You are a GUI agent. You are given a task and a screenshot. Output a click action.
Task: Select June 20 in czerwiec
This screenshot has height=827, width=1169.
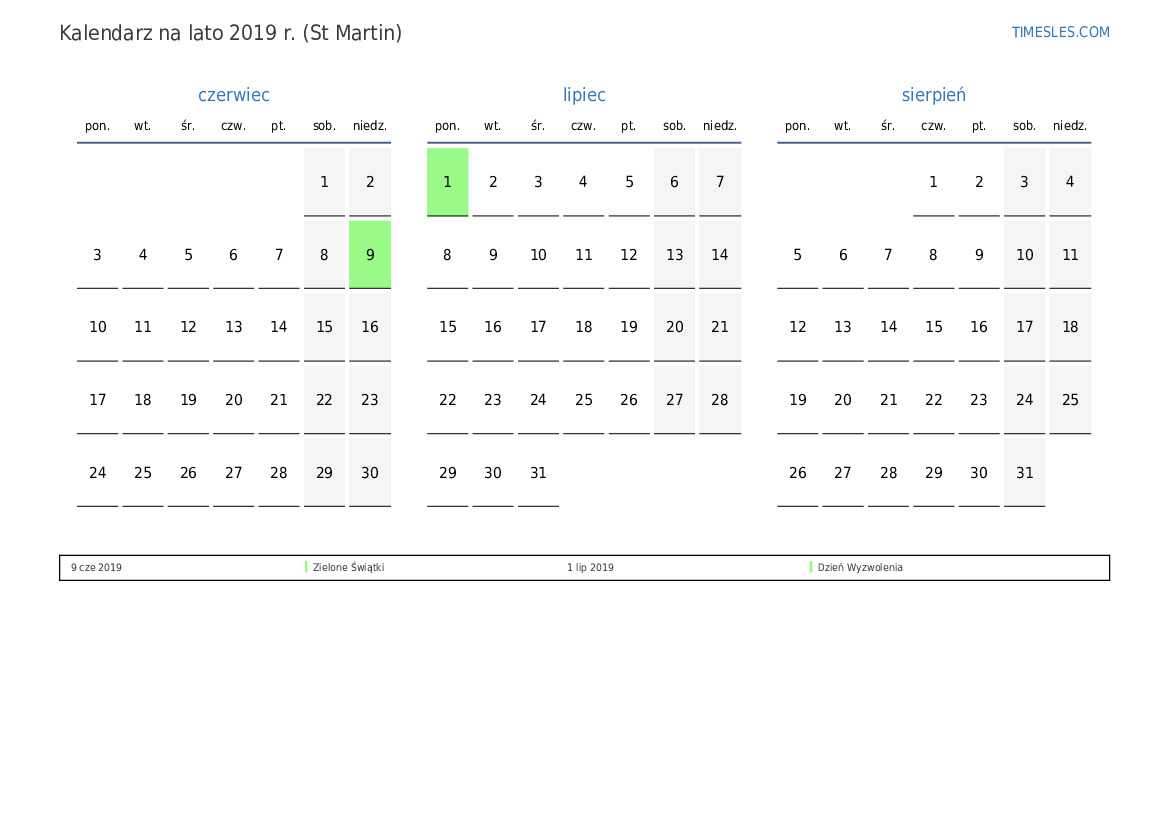233,400
